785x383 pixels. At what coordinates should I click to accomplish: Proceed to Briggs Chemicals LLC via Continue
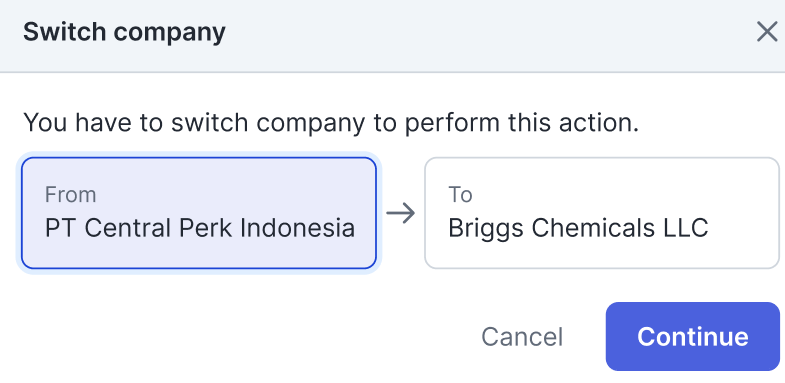(x=692, y=336)
